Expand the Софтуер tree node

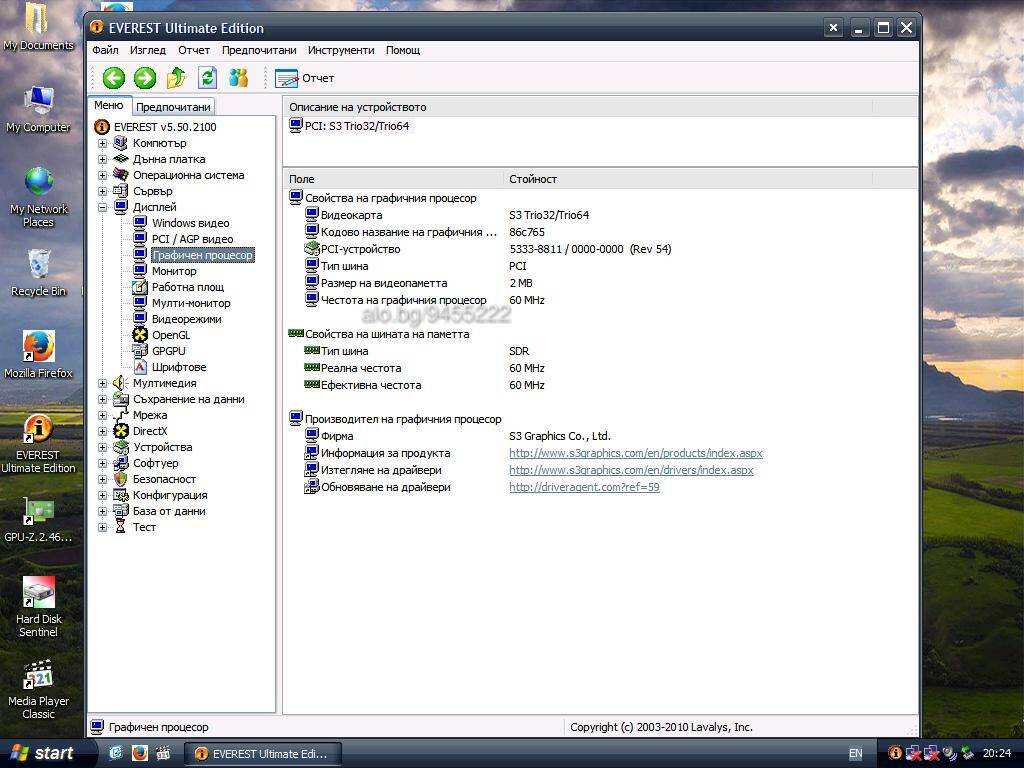(x=103, y=463)
